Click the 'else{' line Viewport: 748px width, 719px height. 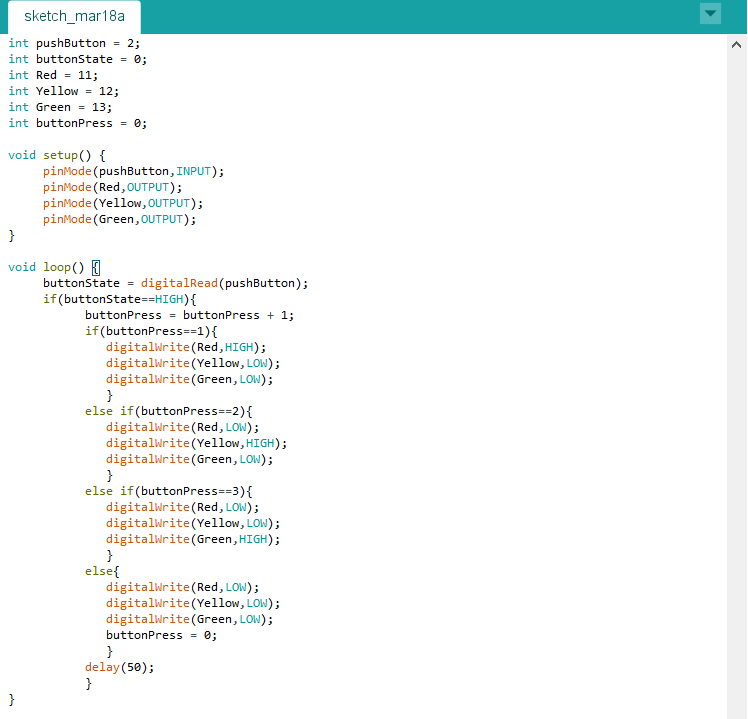click(102, 571)
